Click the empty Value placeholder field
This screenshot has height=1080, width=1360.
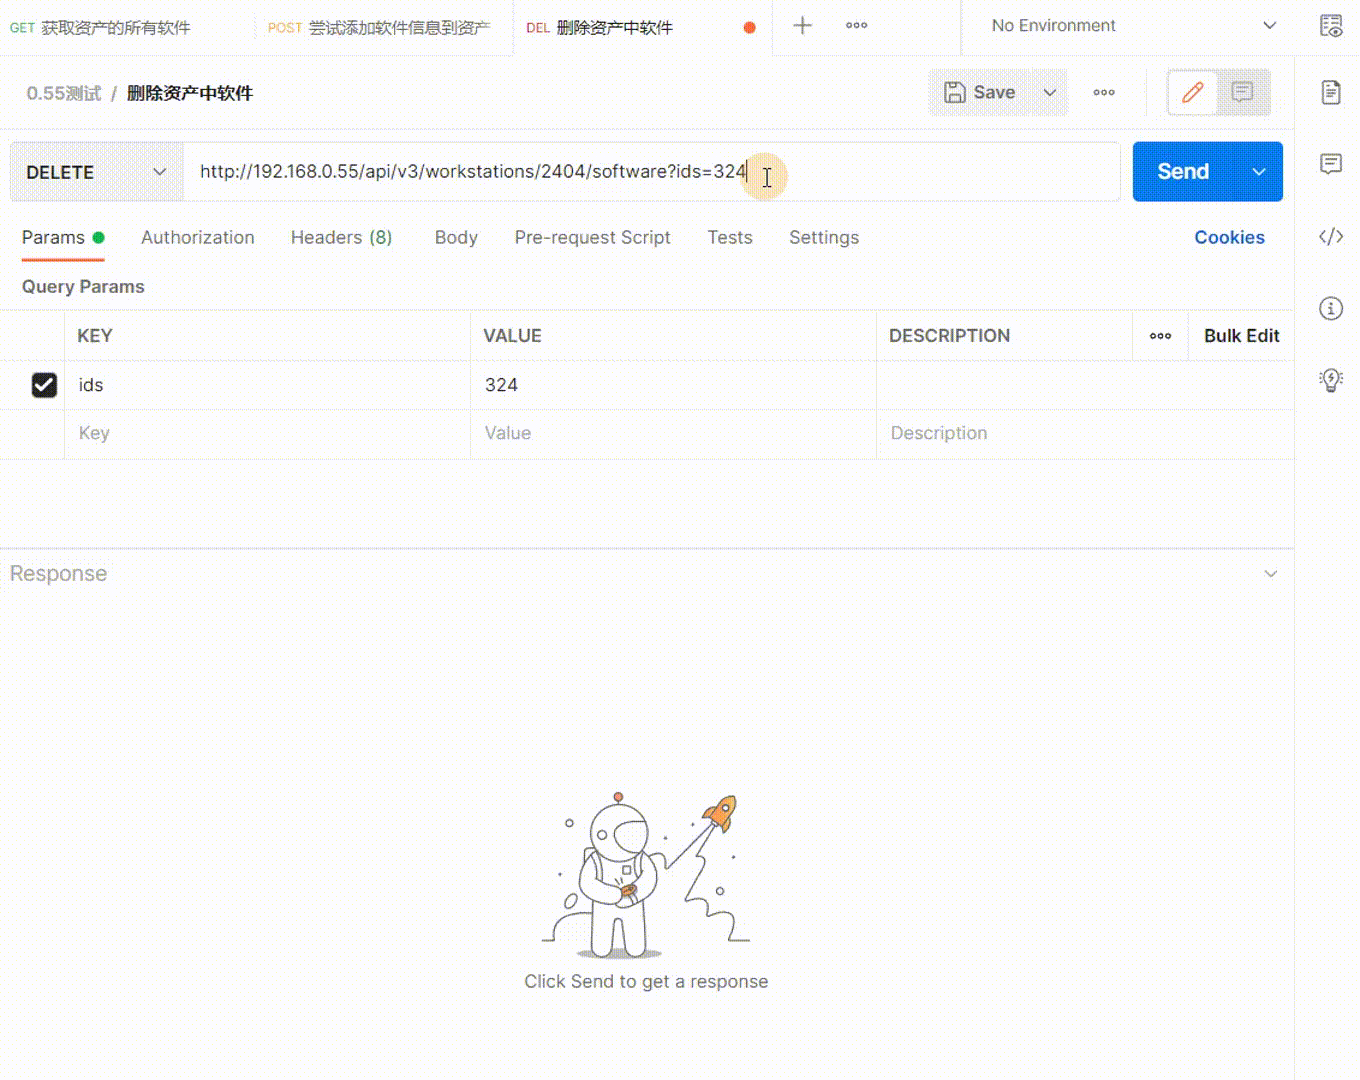click(x=673, y=433)
